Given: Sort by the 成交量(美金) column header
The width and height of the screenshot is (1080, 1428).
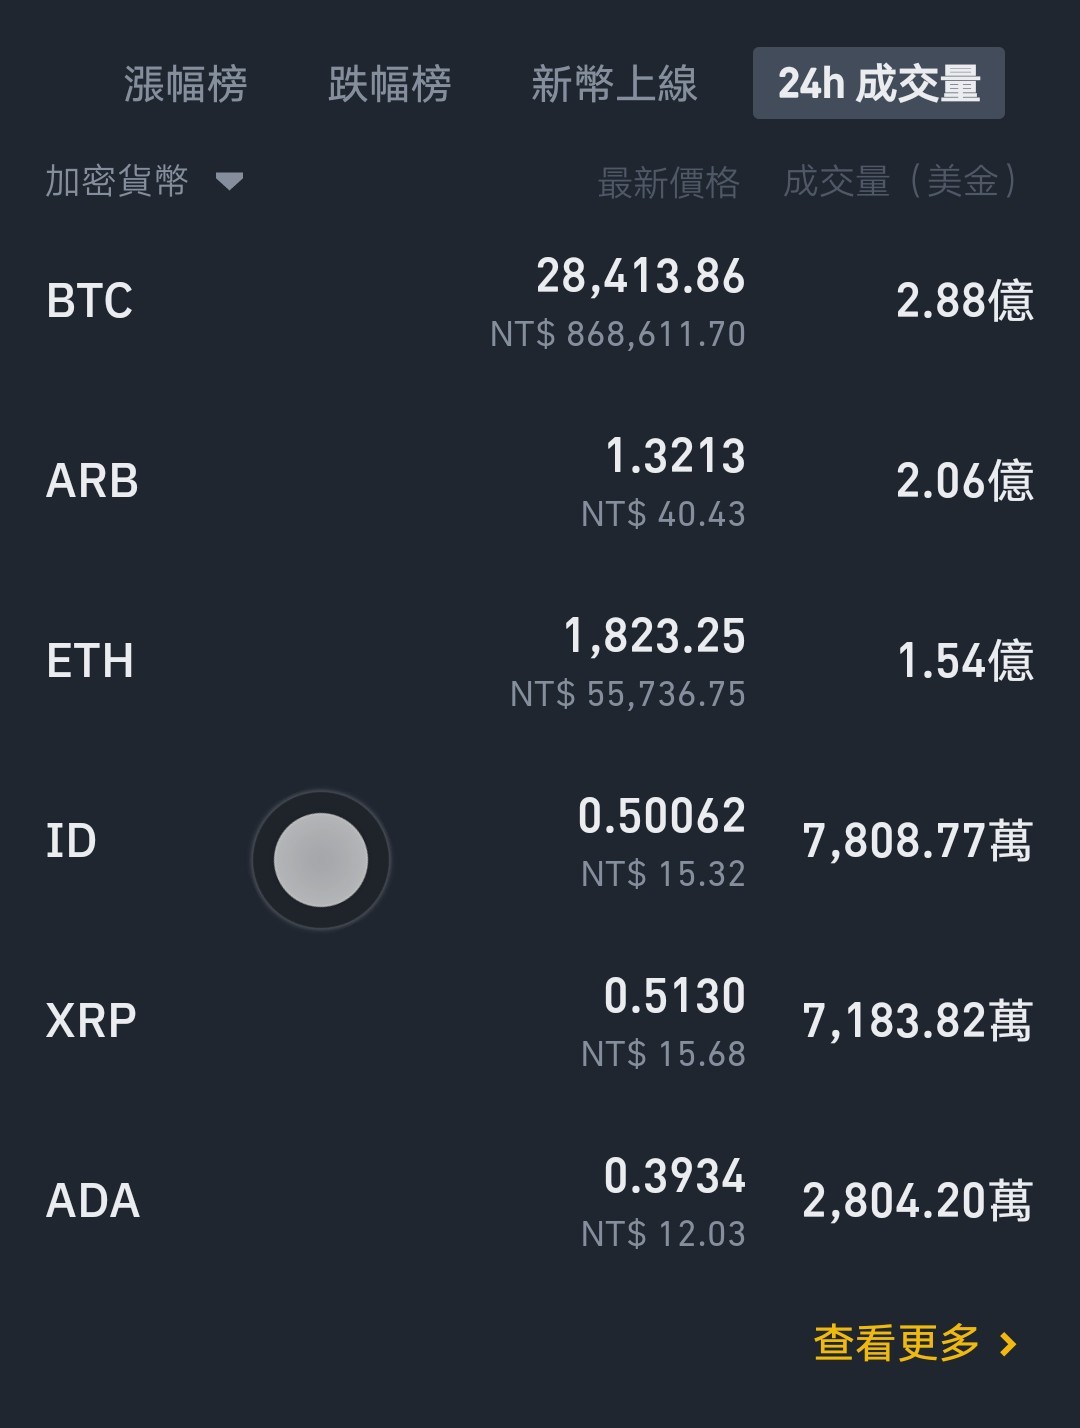Looking at the screenshot, I should (x=900, y=182).
